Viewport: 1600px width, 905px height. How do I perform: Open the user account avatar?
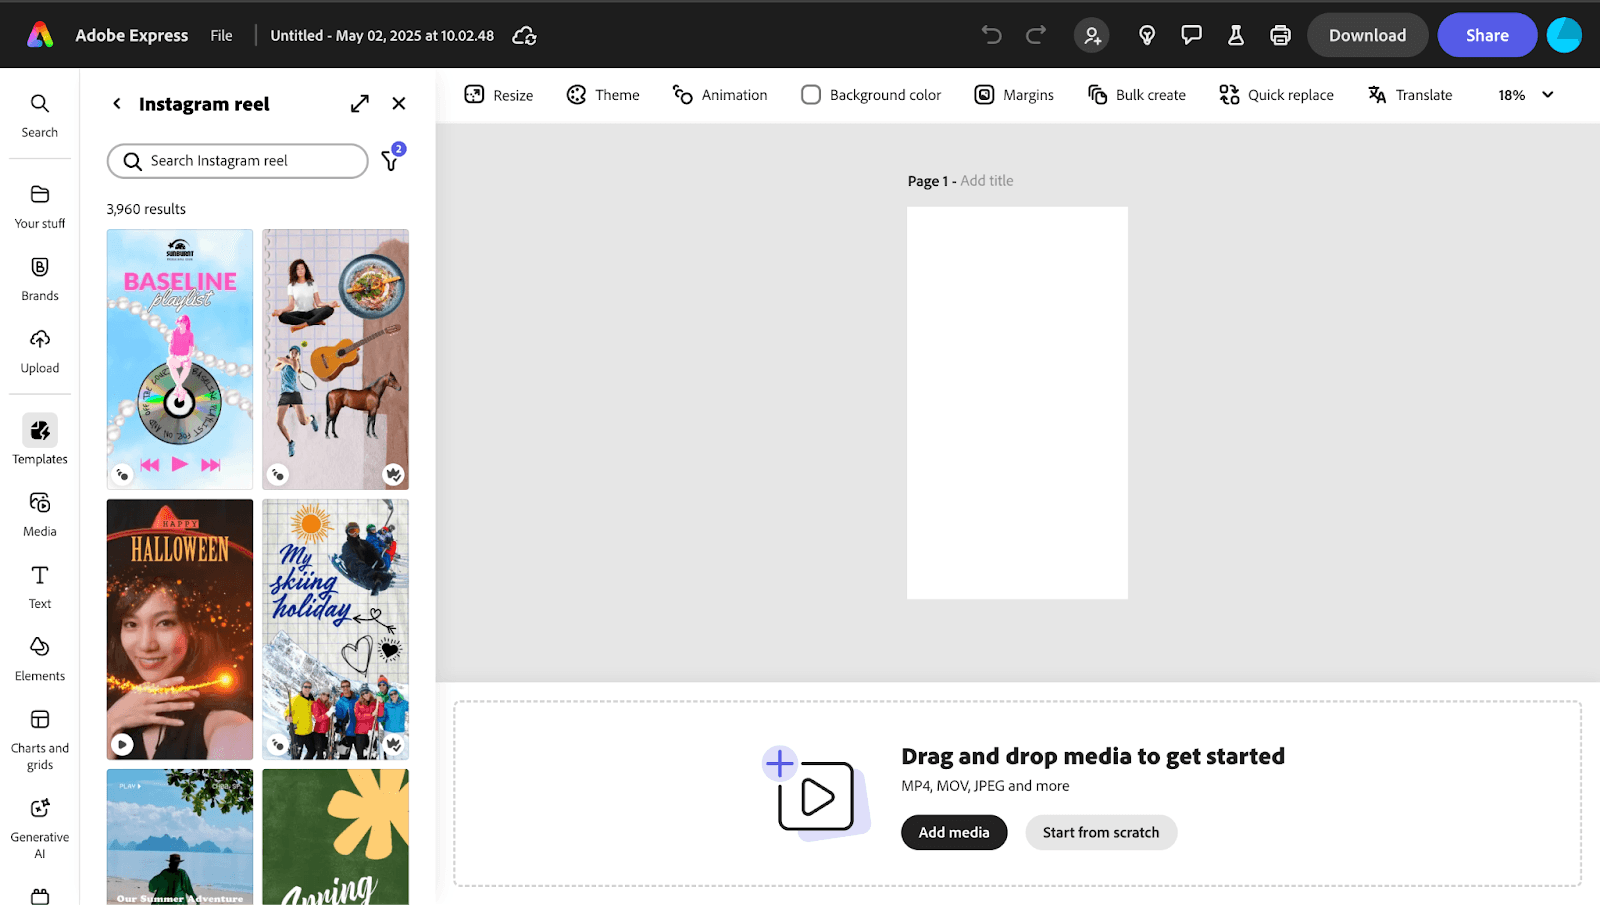1564,35
